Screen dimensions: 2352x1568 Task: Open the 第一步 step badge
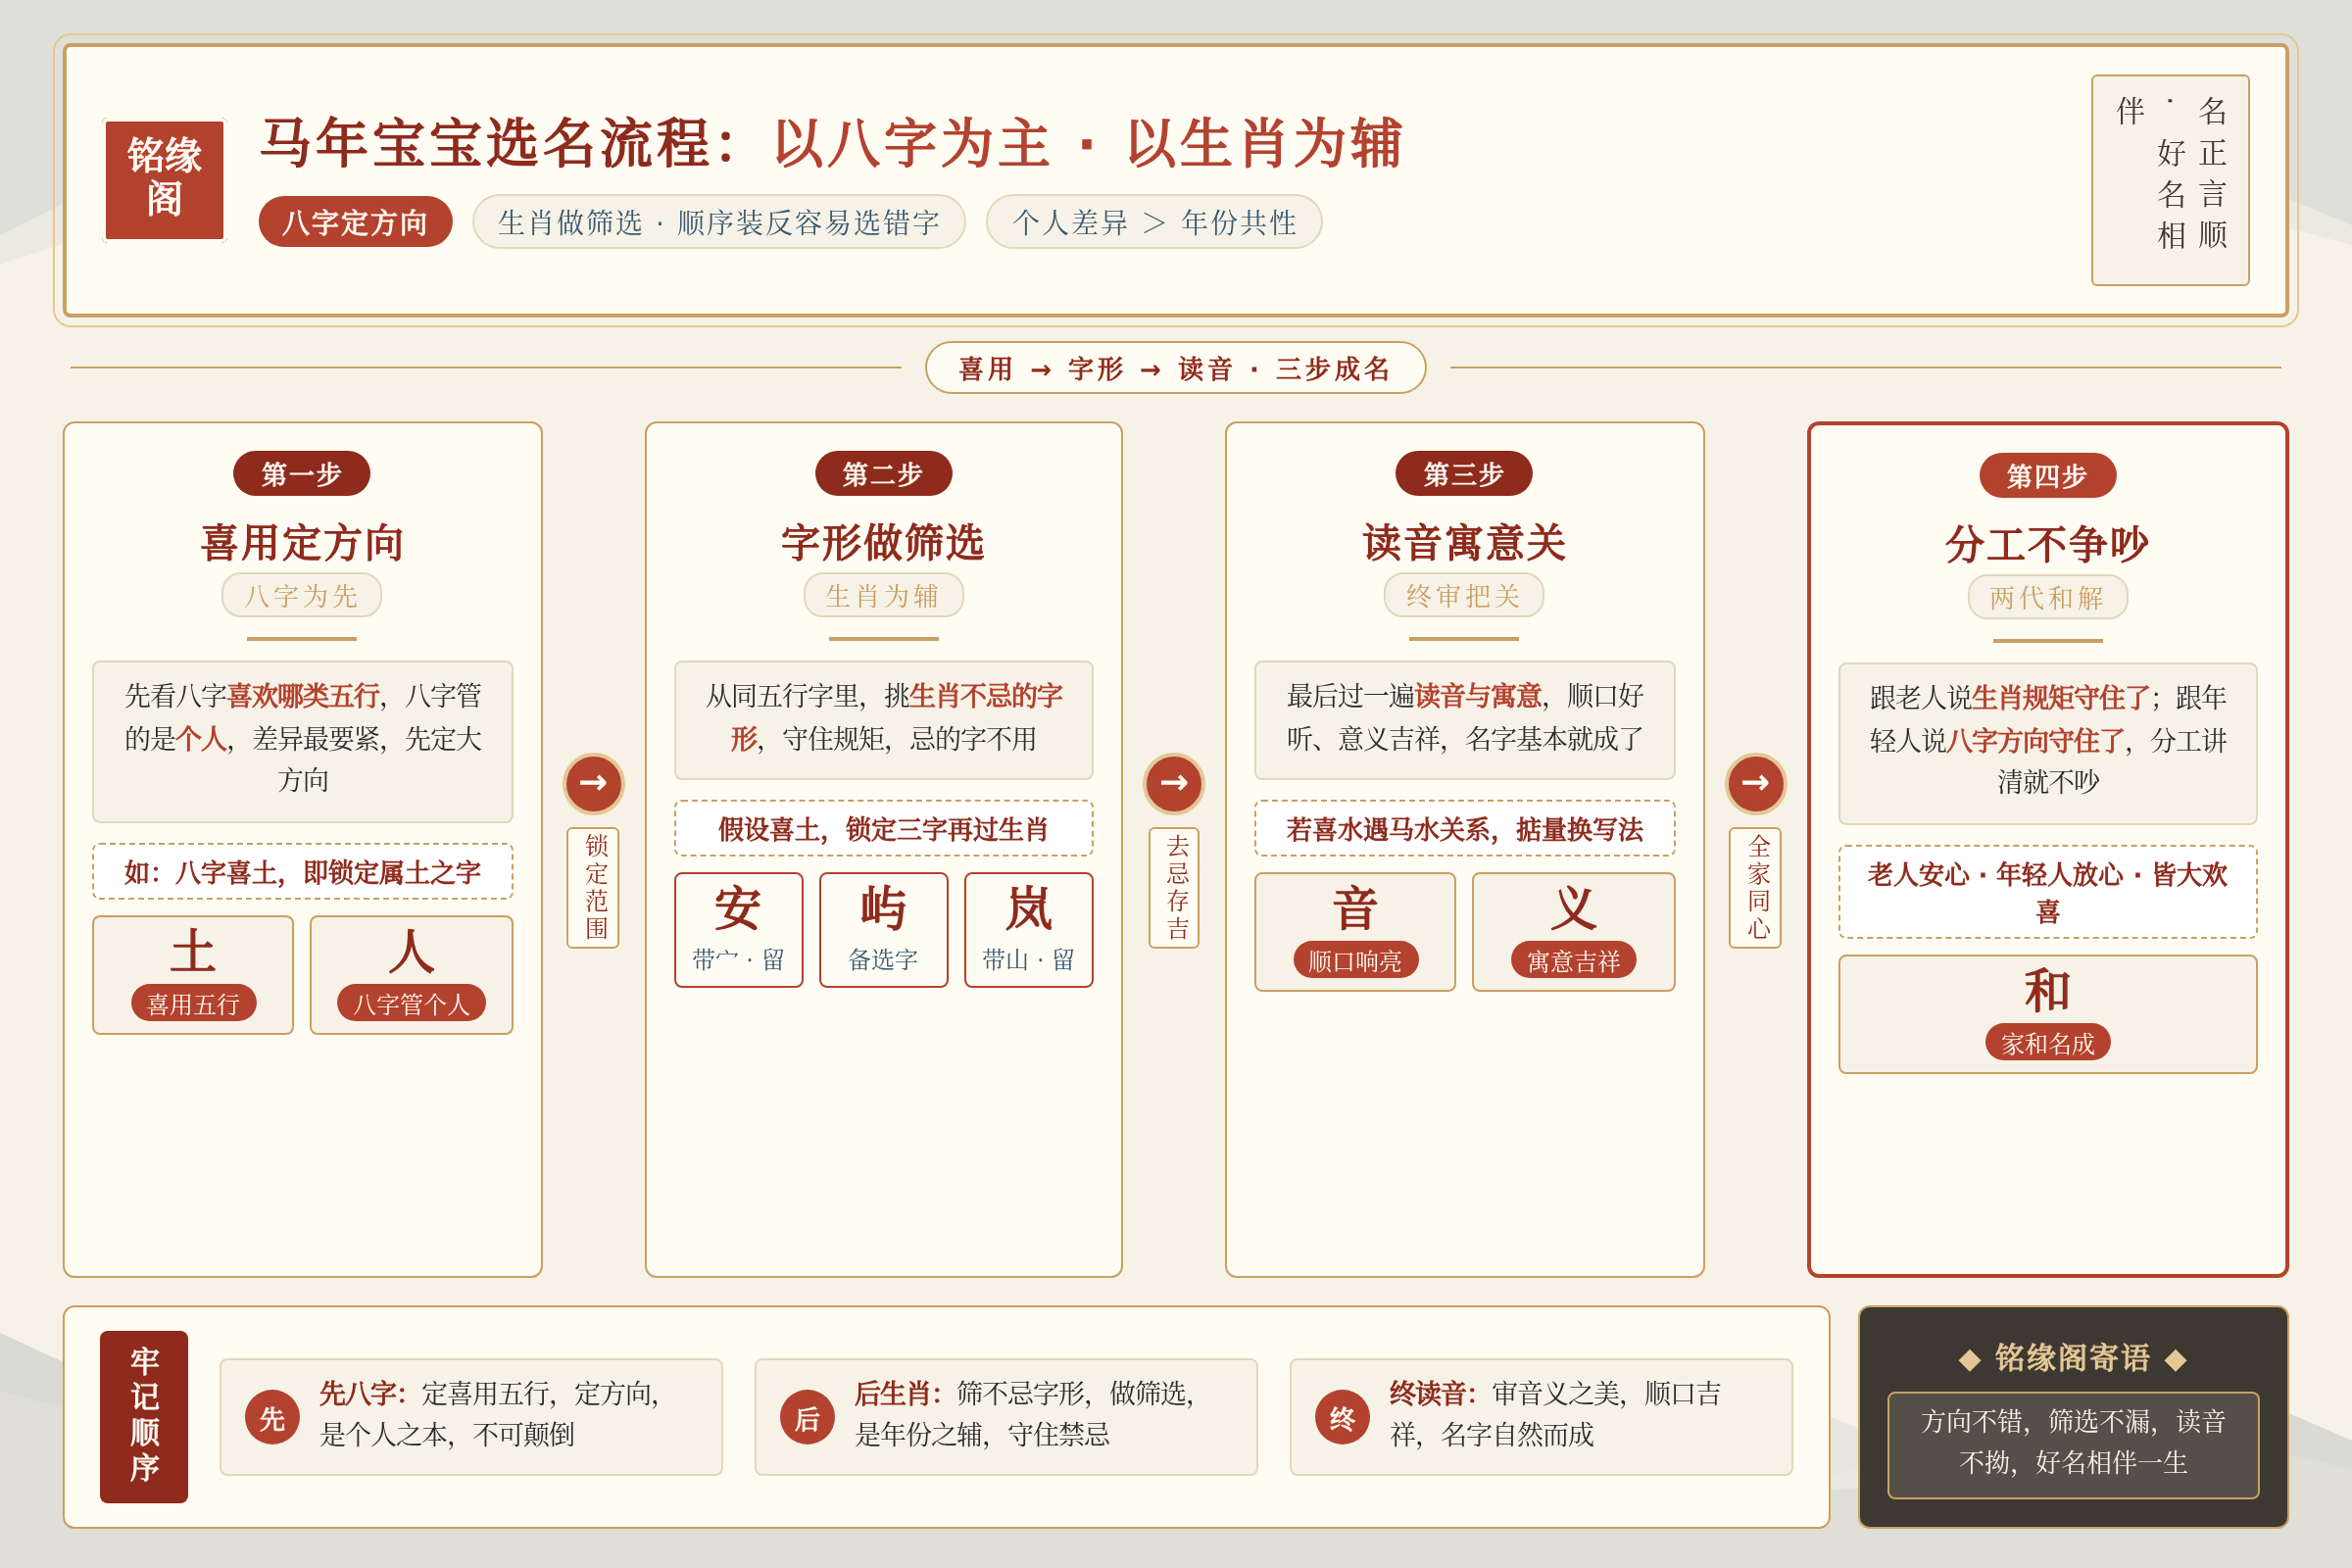point(301,473)
